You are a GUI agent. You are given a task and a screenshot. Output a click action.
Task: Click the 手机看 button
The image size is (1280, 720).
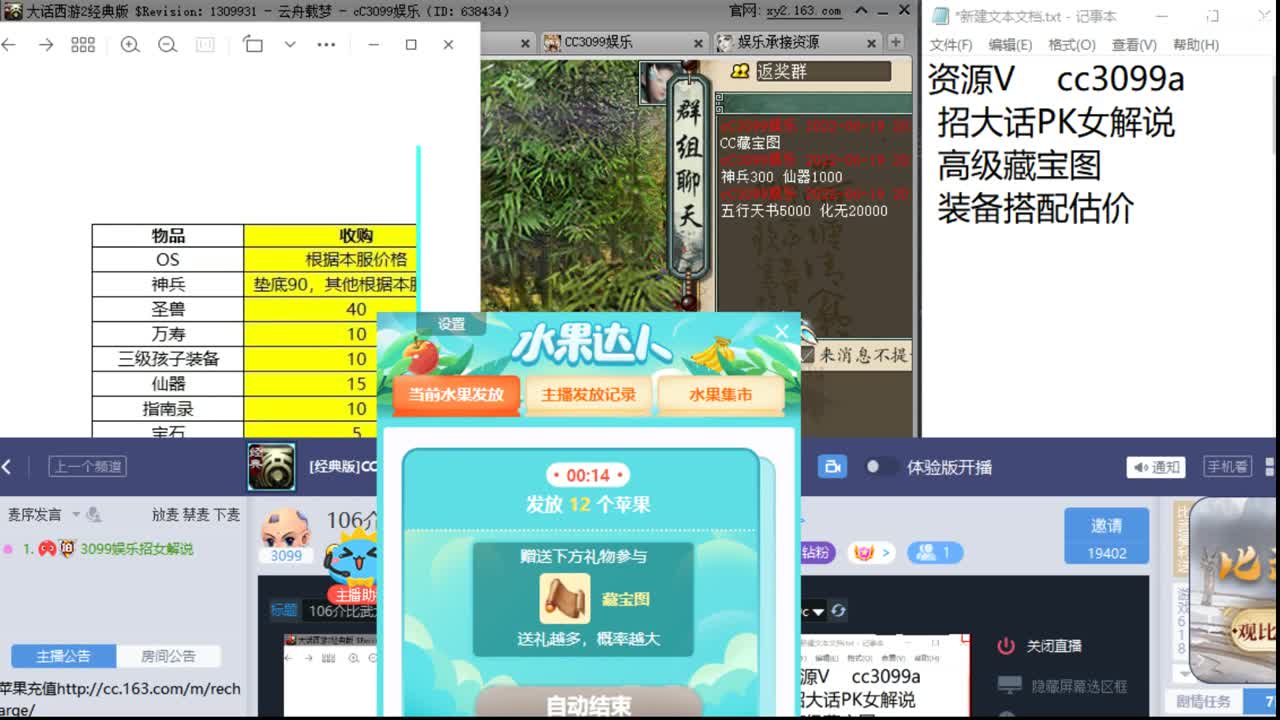(1226, 467)
